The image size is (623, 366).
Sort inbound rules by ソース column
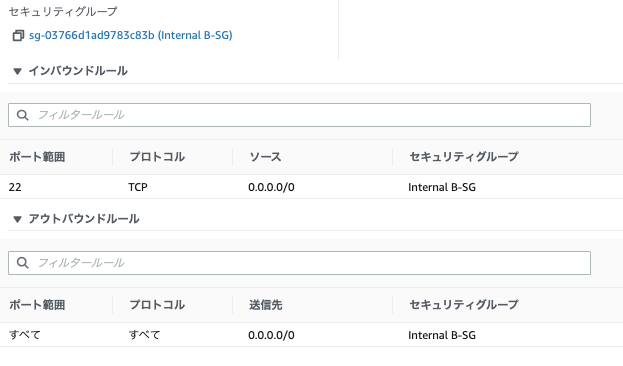tap(265, 157)
